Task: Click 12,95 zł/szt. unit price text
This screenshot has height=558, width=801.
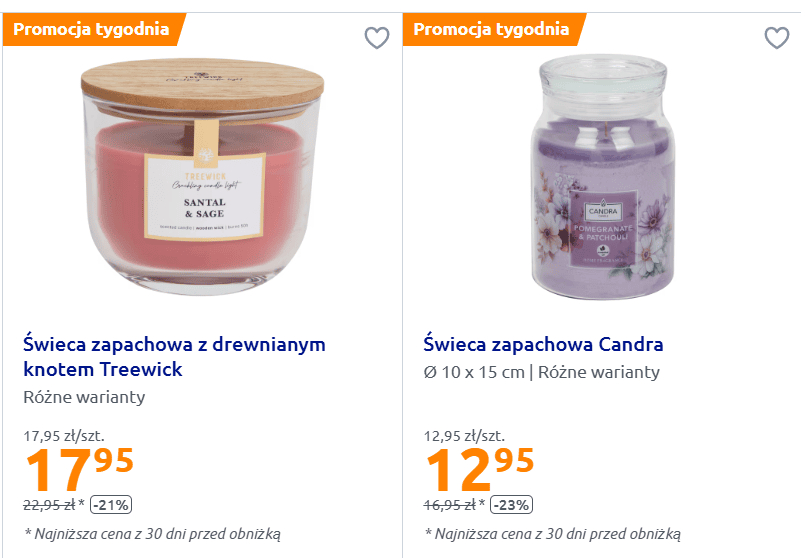Action: click(464, 436)
